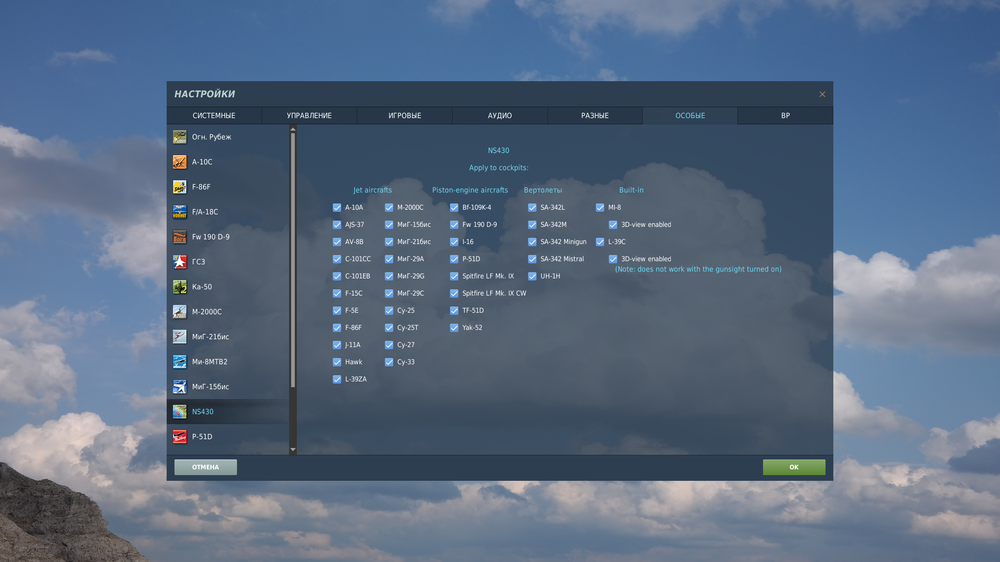Click the module list scrollbar thumb

click(293, 260)
